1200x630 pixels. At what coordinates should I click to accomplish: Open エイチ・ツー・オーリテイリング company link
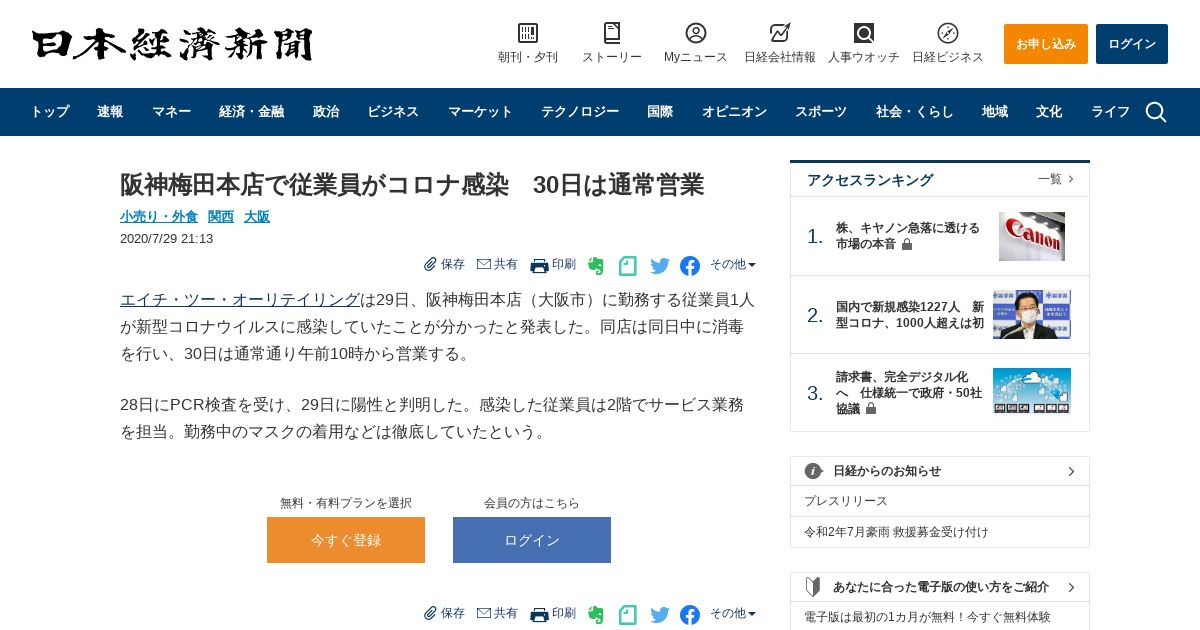coord(240,299)
